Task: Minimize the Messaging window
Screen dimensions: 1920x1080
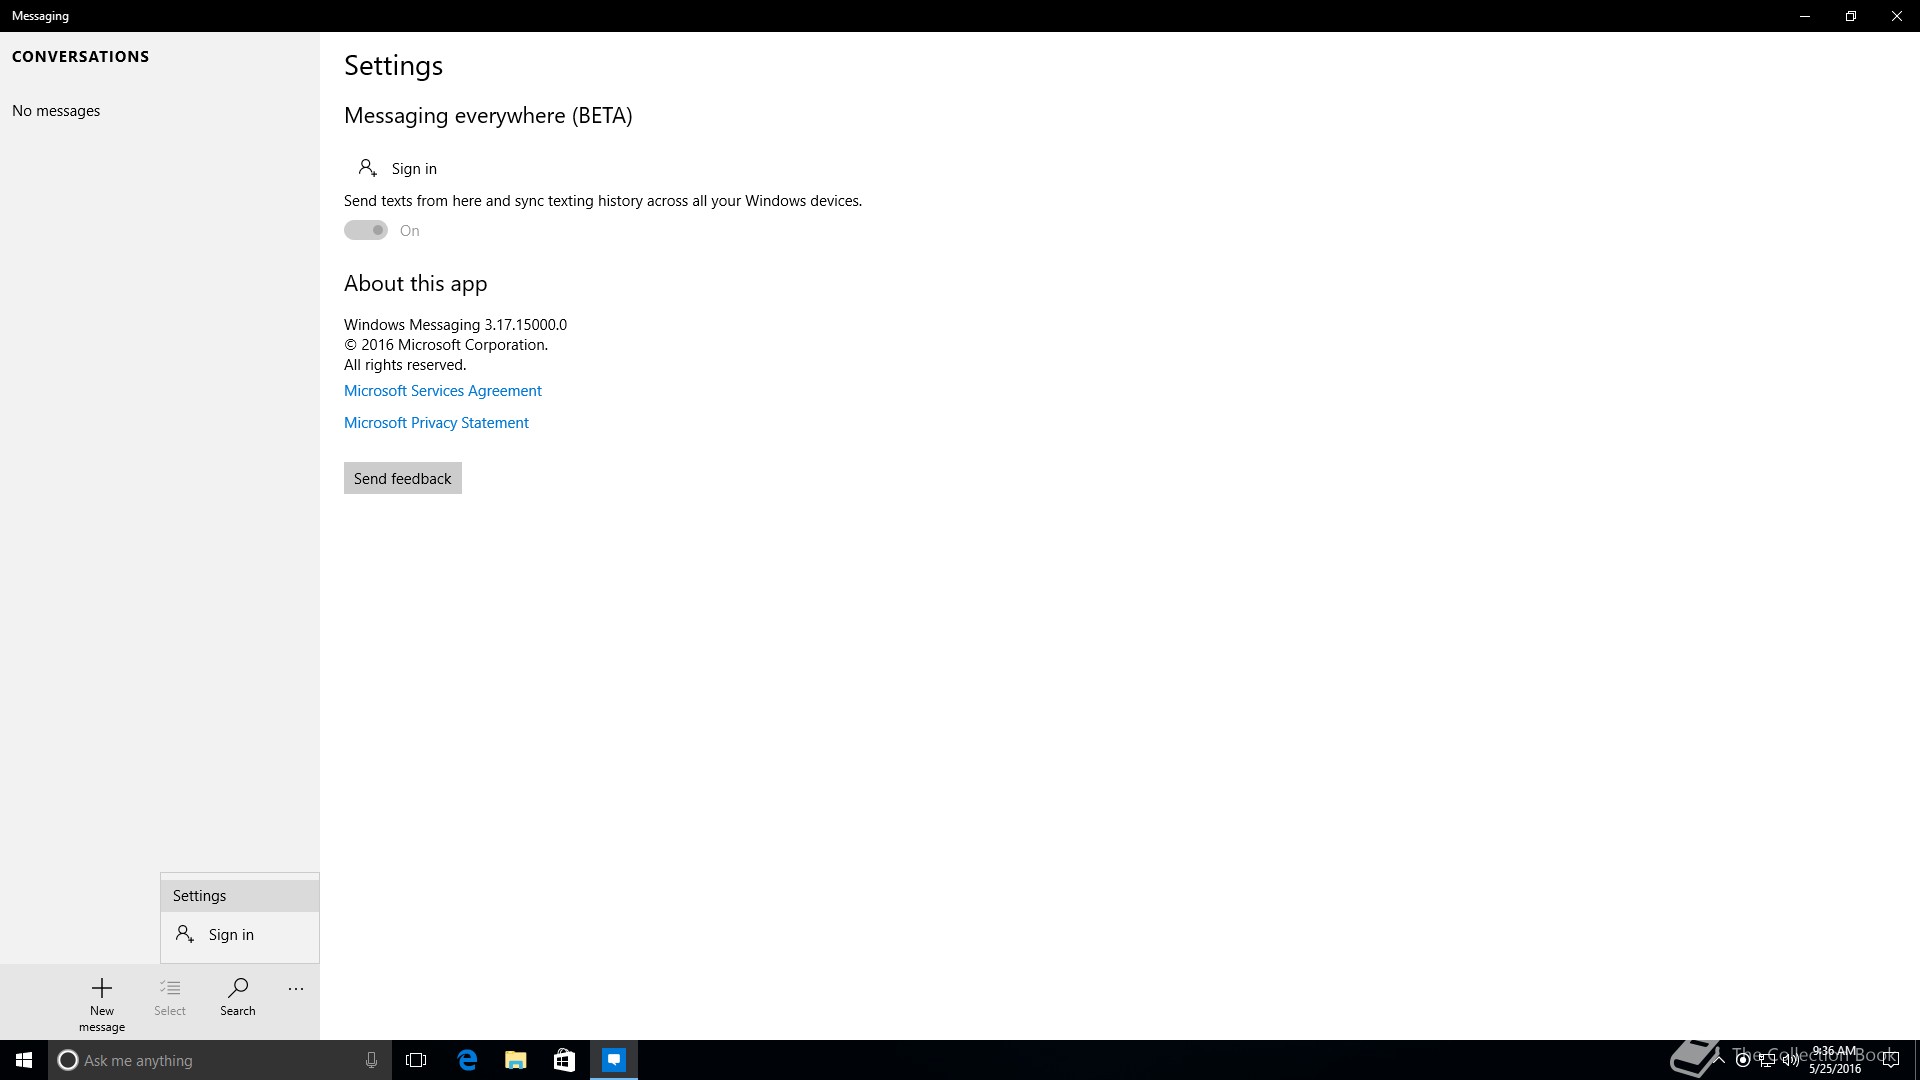Action: tap(1805, 16)
